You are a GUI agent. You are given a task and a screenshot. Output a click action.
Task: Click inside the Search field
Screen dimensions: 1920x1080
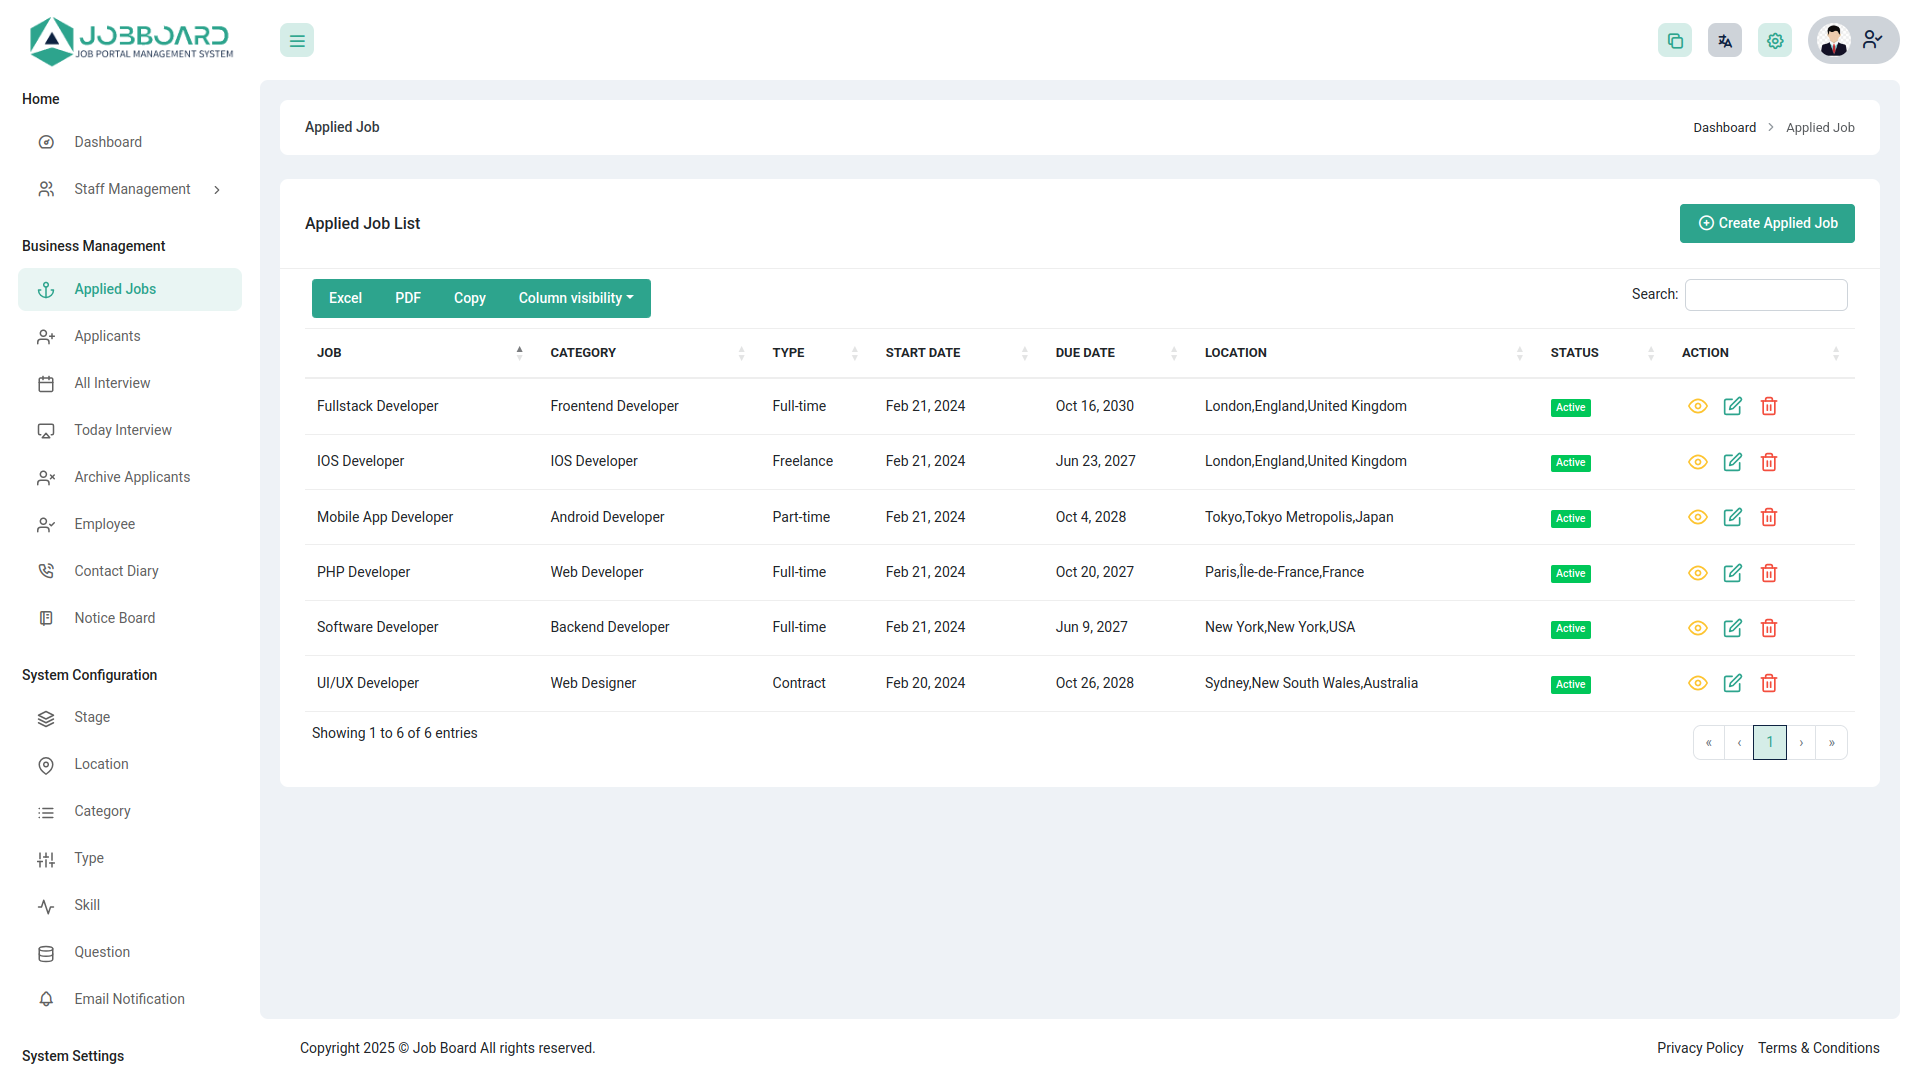(1765, 294)
